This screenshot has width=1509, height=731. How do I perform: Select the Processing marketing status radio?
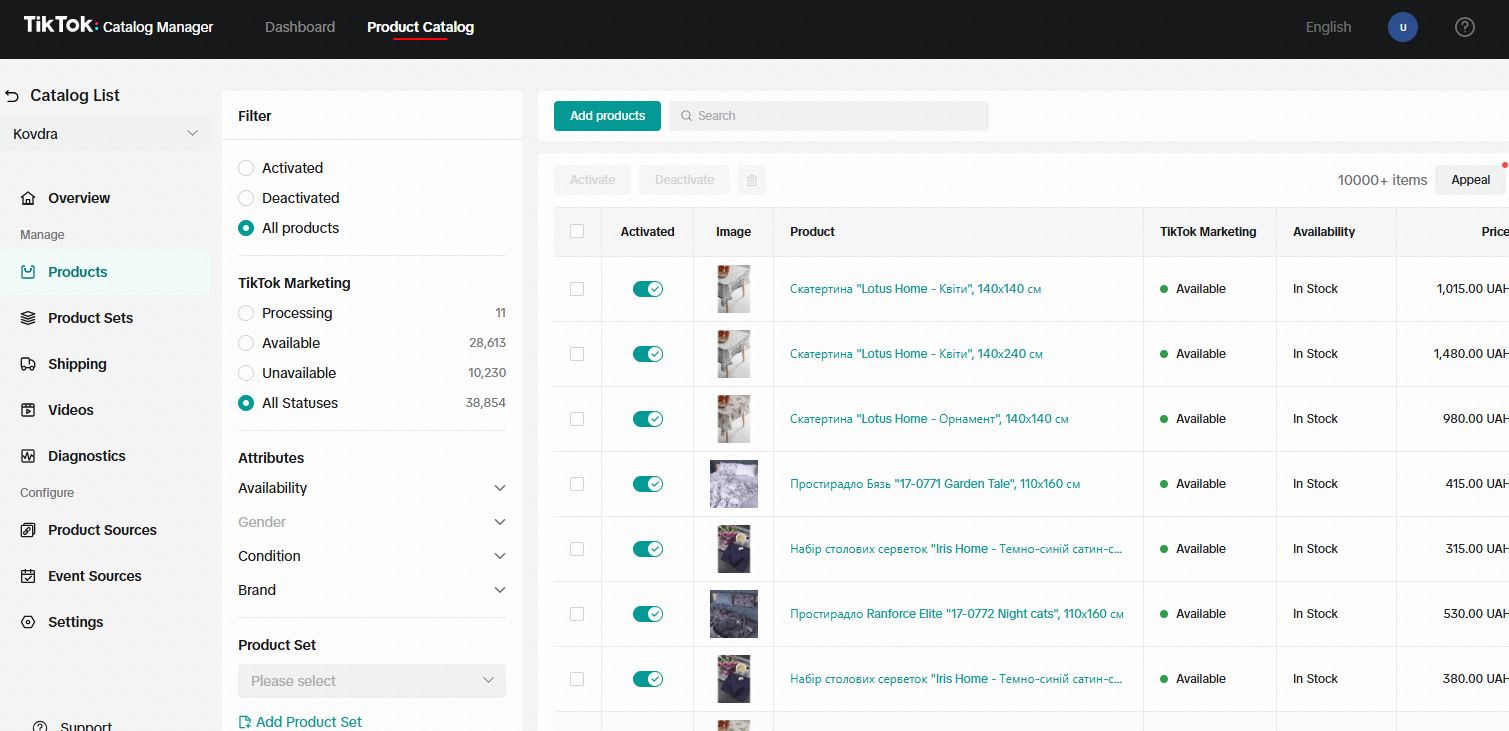(x=246, y=313)
